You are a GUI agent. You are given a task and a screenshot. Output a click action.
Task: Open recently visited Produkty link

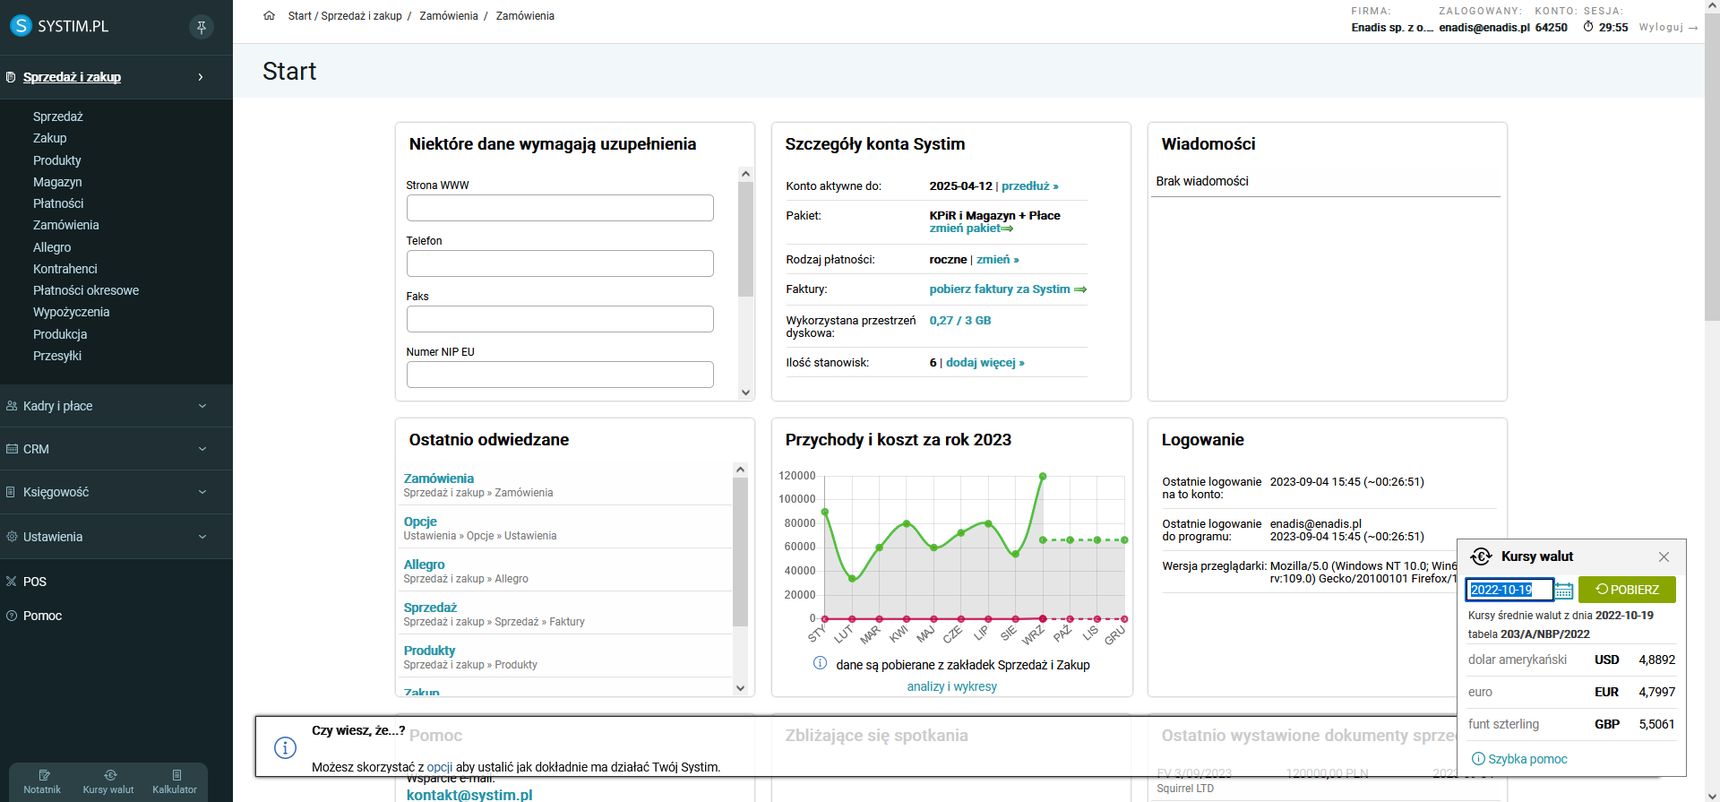click(x=429, y=650)
